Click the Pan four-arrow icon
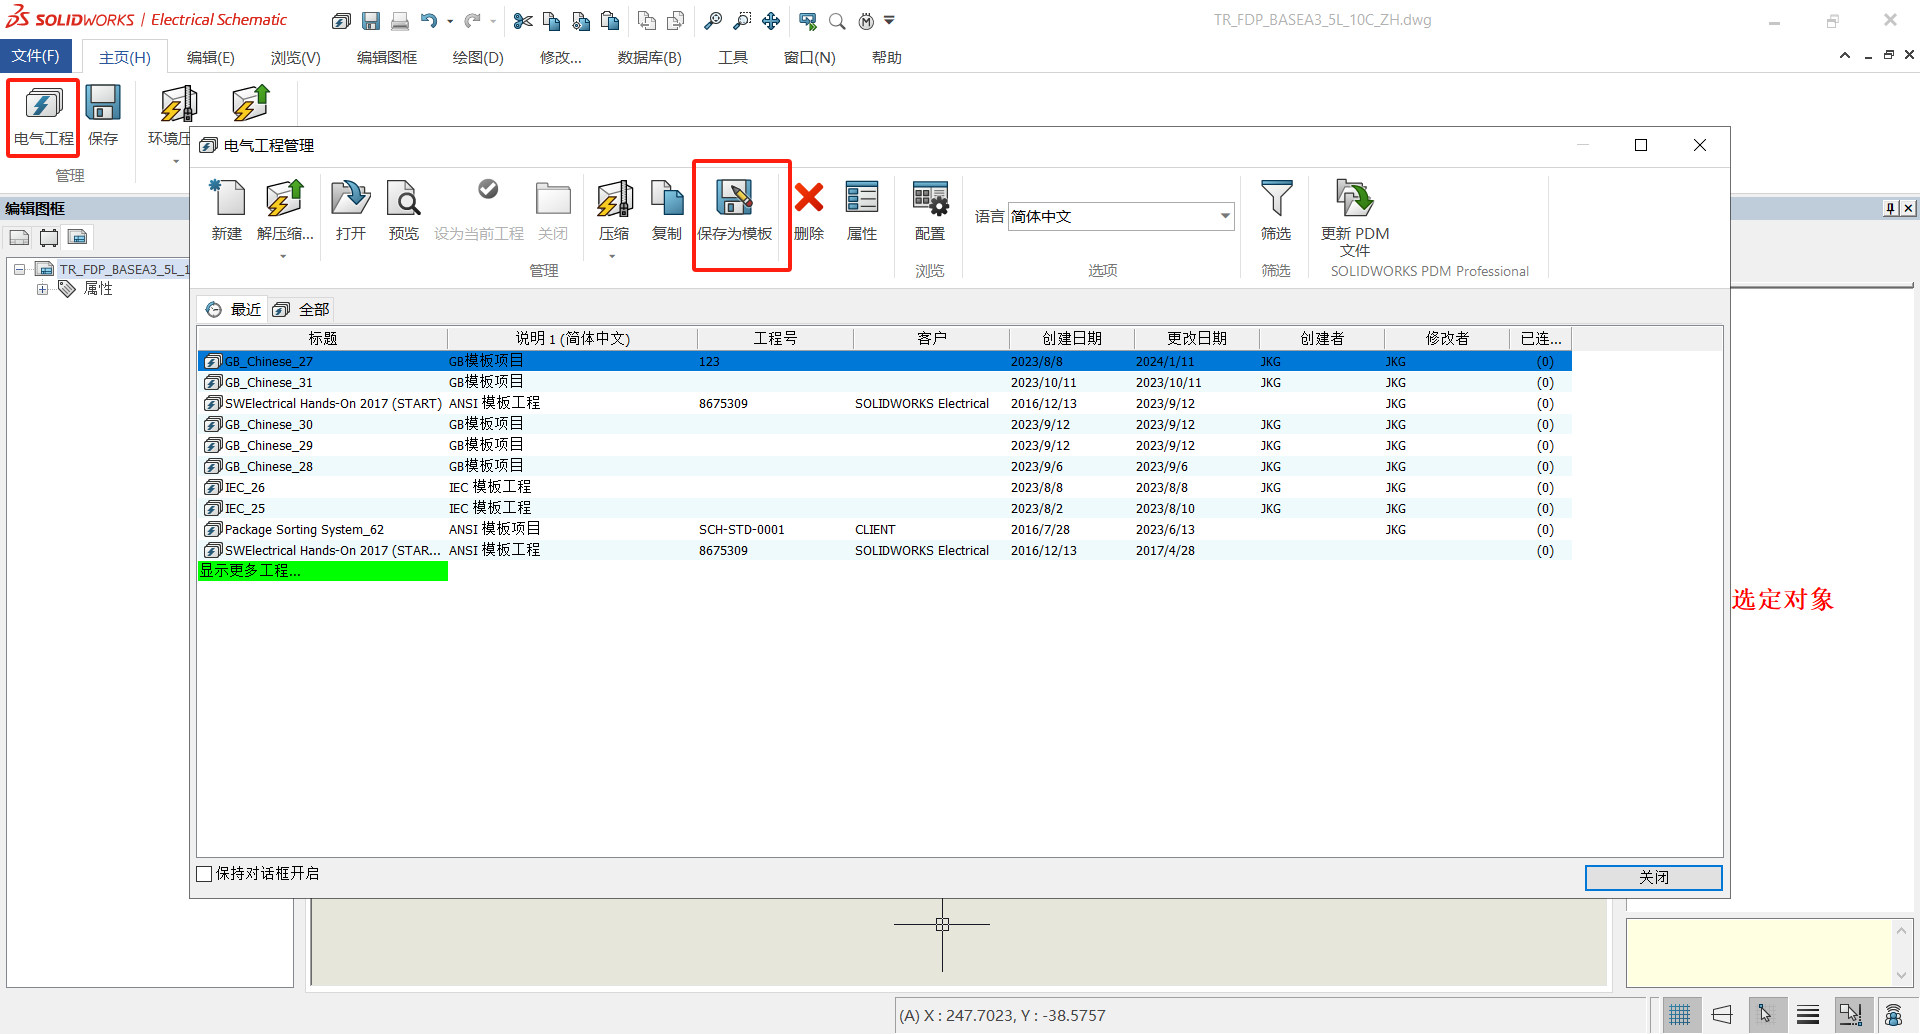1920x1034 pixels. [771, 20]
